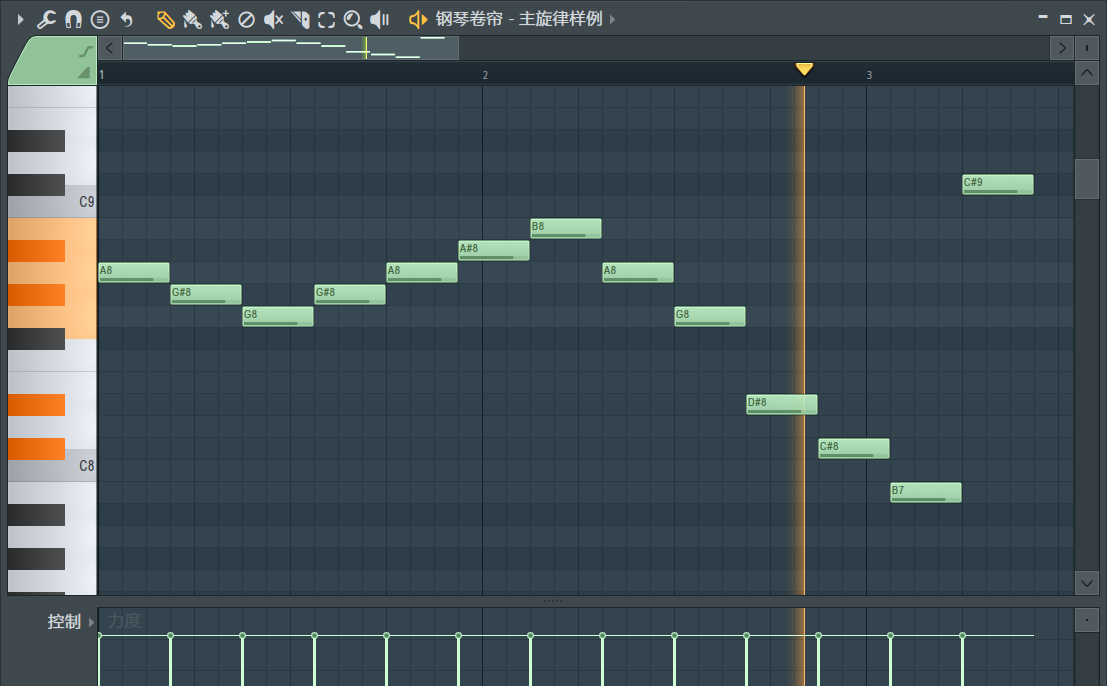
Task: Open the 控制 control selector
Action: click(64, 622)
